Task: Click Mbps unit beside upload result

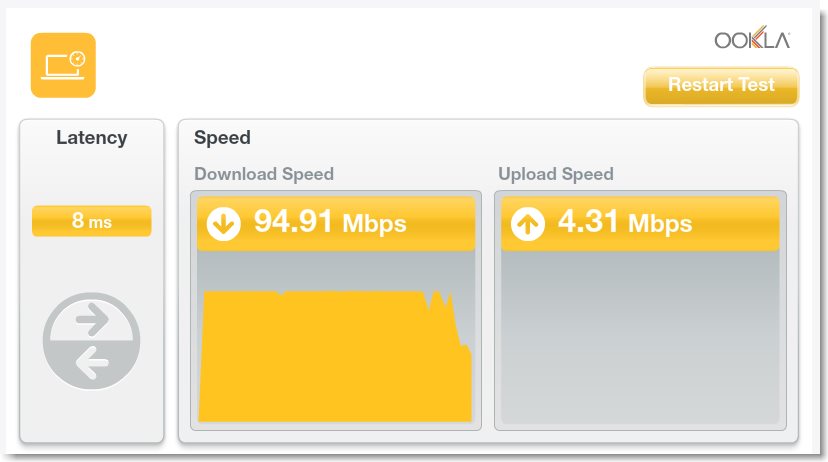Action: [660, 224]
